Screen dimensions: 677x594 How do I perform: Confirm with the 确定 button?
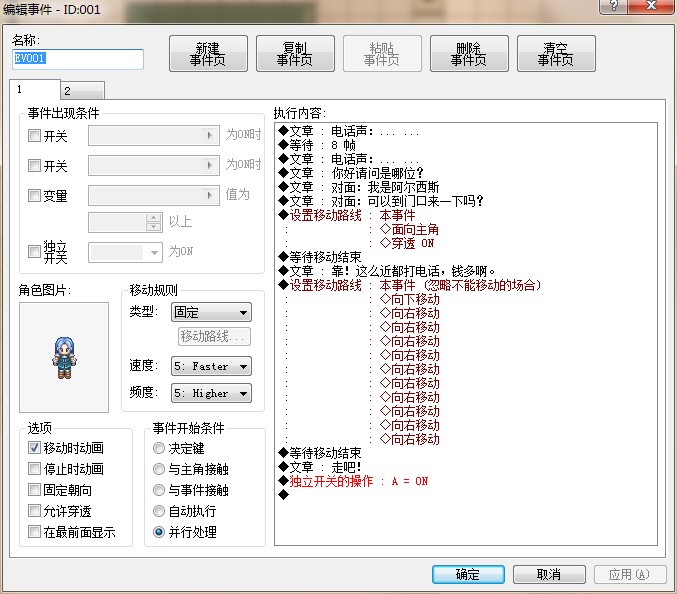pyautogui.click(x=468, y=574)
